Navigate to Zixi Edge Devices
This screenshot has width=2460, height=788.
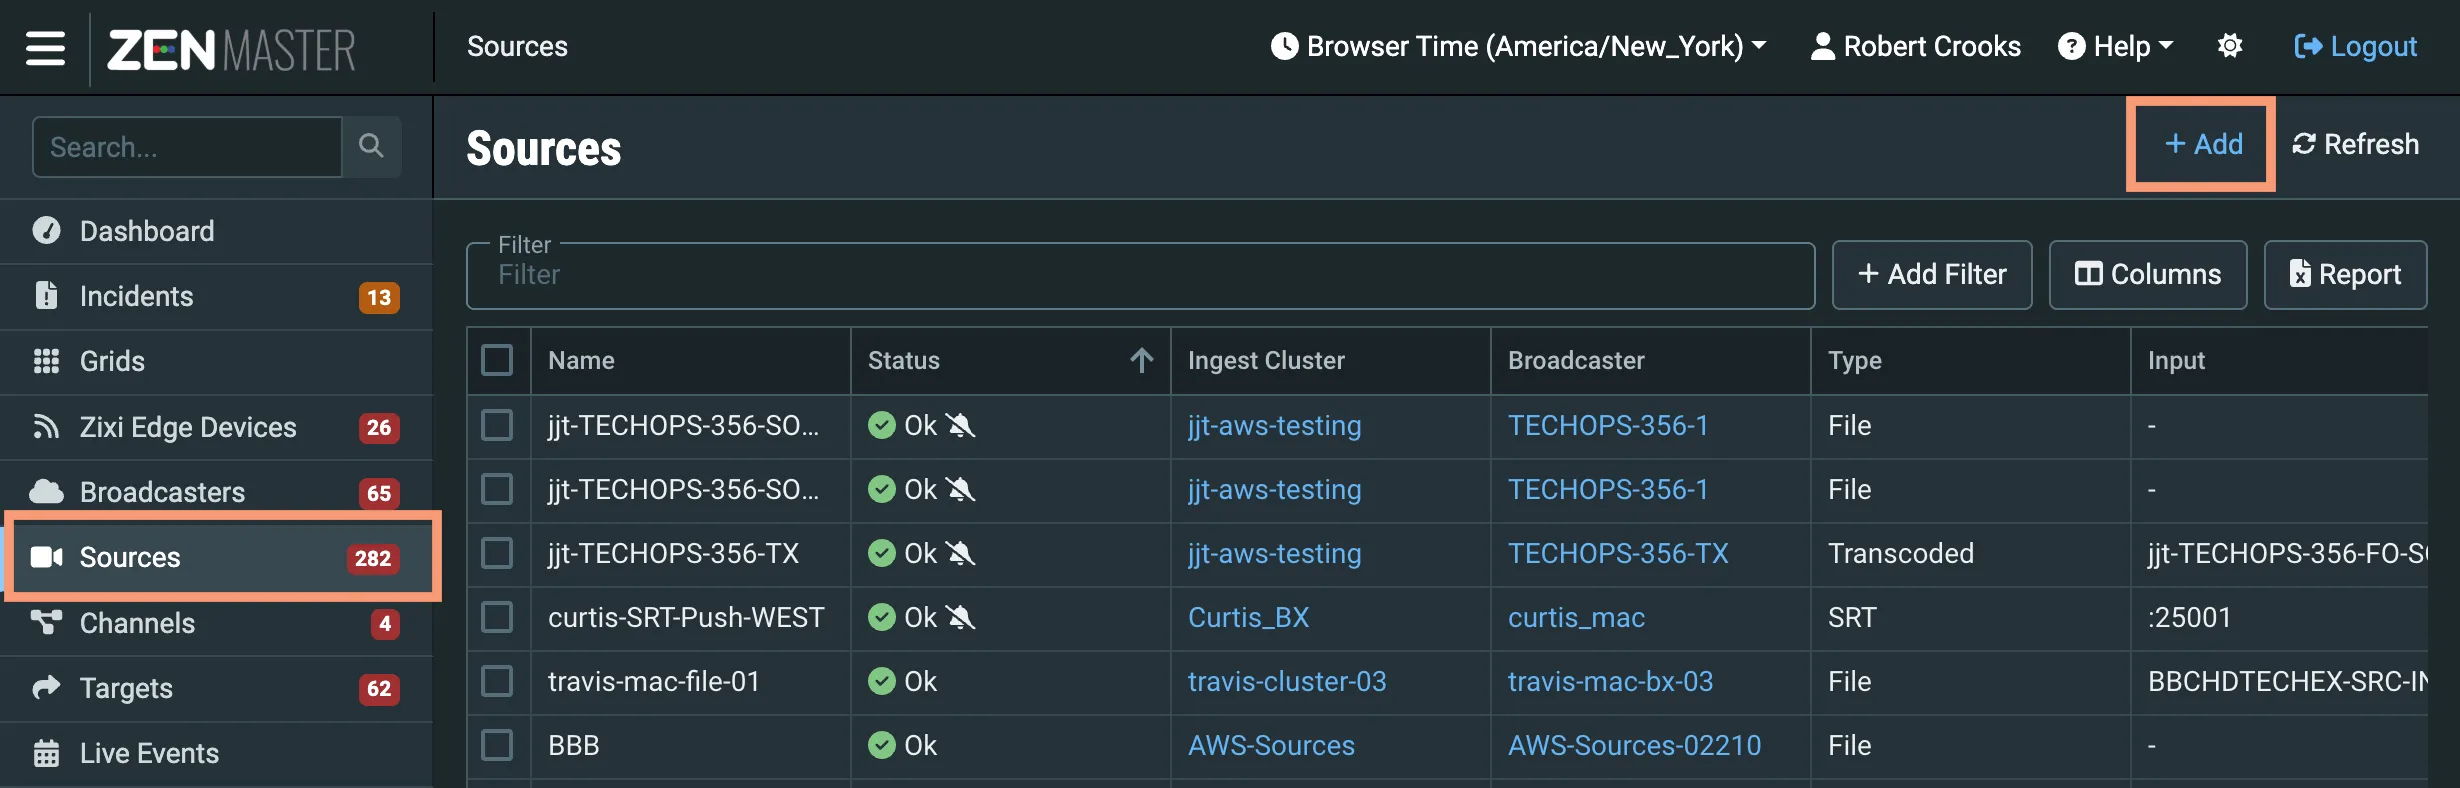(216, 427)
